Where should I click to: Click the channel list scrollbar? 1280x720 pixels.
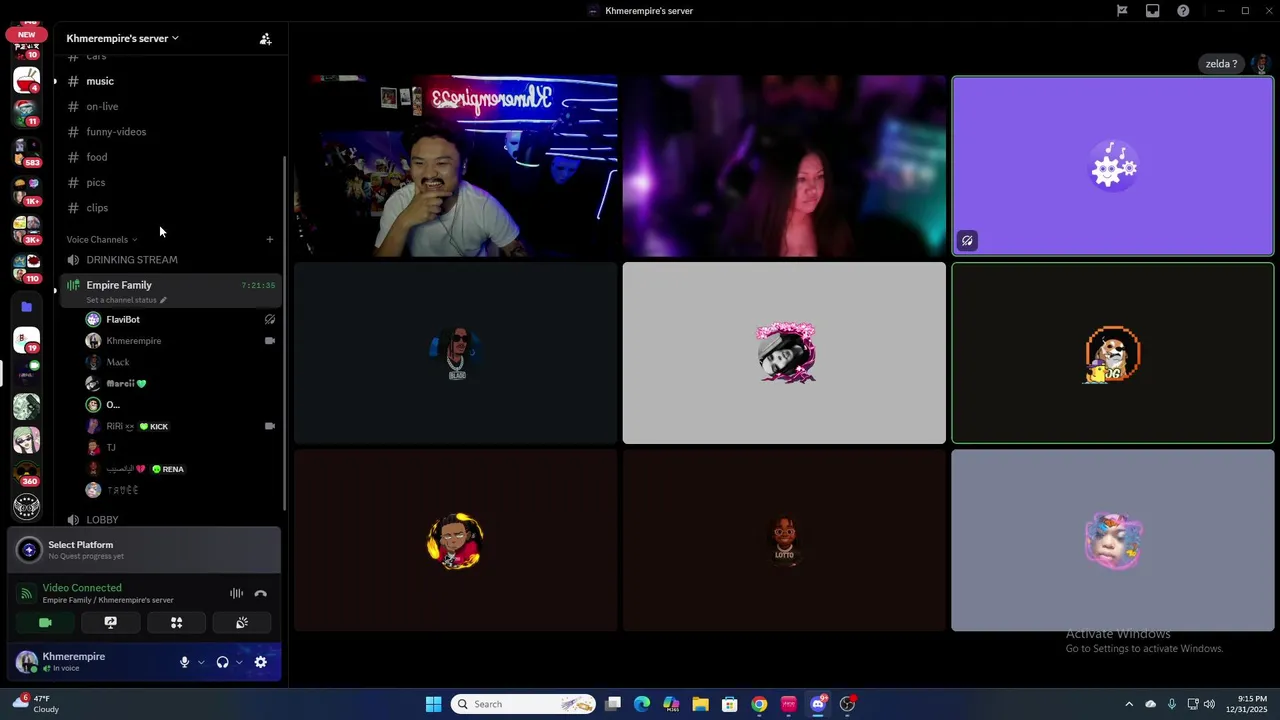point(285,332)
